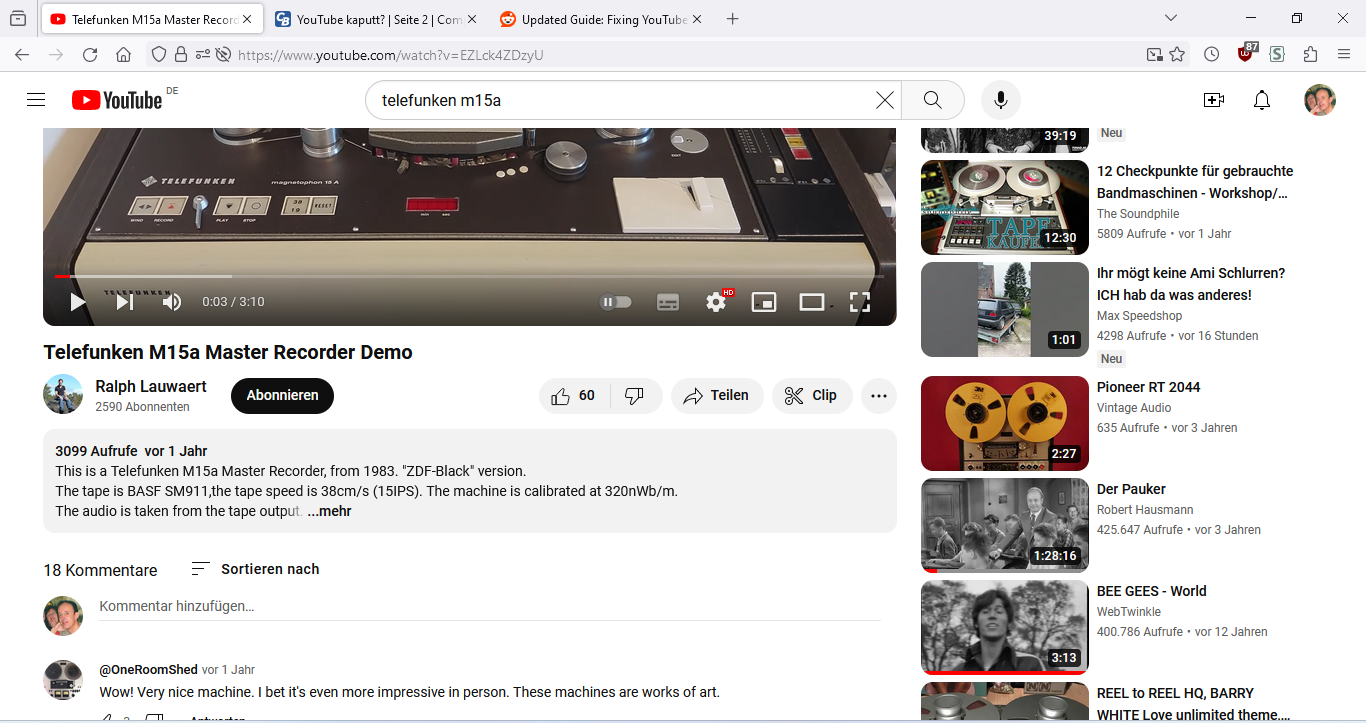Open the browser history clock icon

[1211, 55]
